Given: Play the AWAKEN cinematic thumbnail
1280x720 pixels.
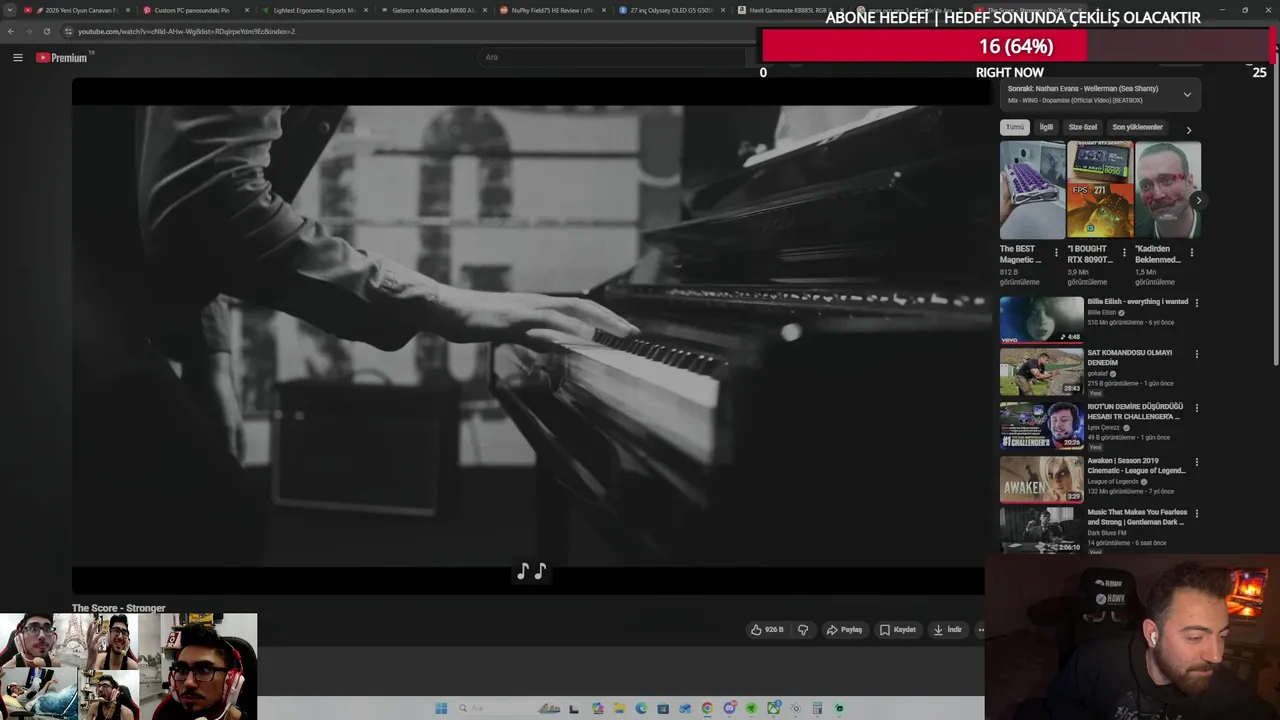Looking at the screenshot, I should pyautogui.click(x=1041, y=479).
